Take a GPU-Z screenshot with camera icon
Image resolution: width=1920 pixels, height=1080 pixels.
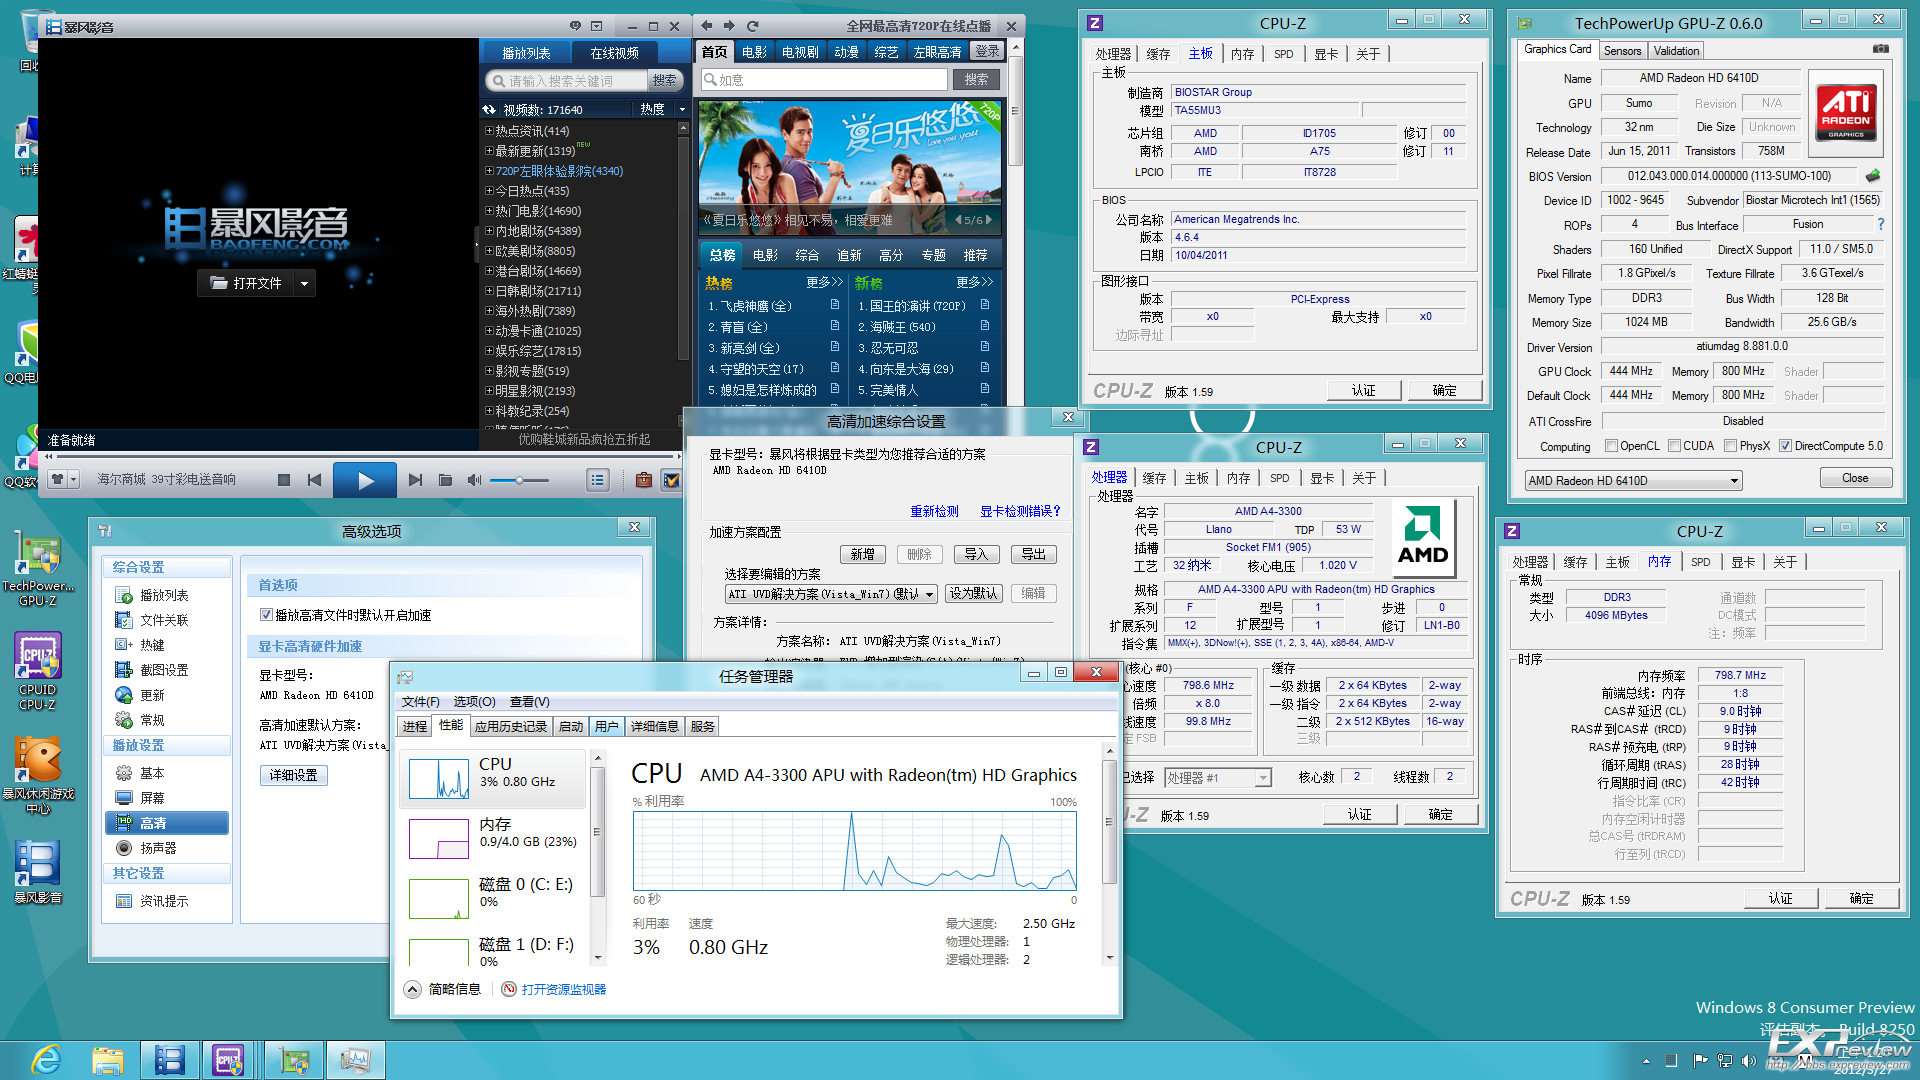[1880, 49]
